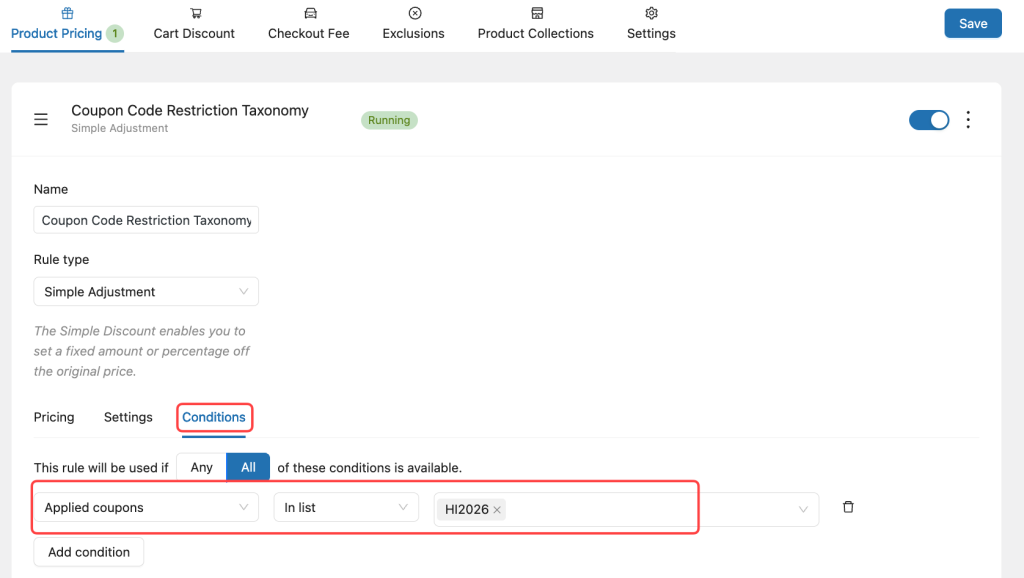
Task: Open the Cart Discount section
Action: (x=193, y=23)
